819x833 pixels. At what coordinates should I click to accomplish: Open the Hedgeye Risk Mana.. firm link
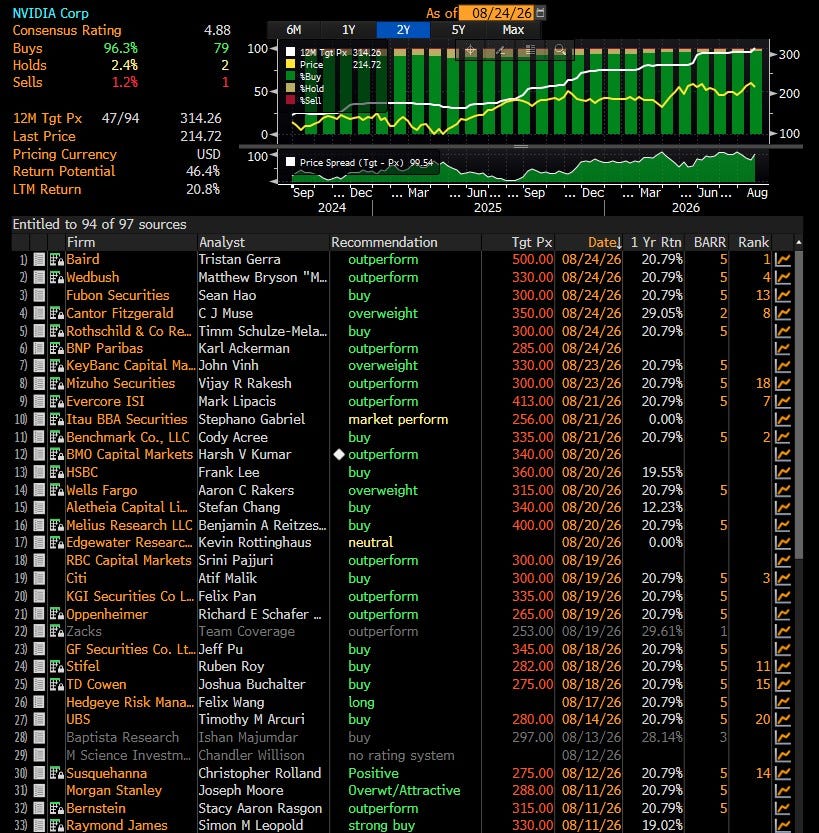point(130,702)
